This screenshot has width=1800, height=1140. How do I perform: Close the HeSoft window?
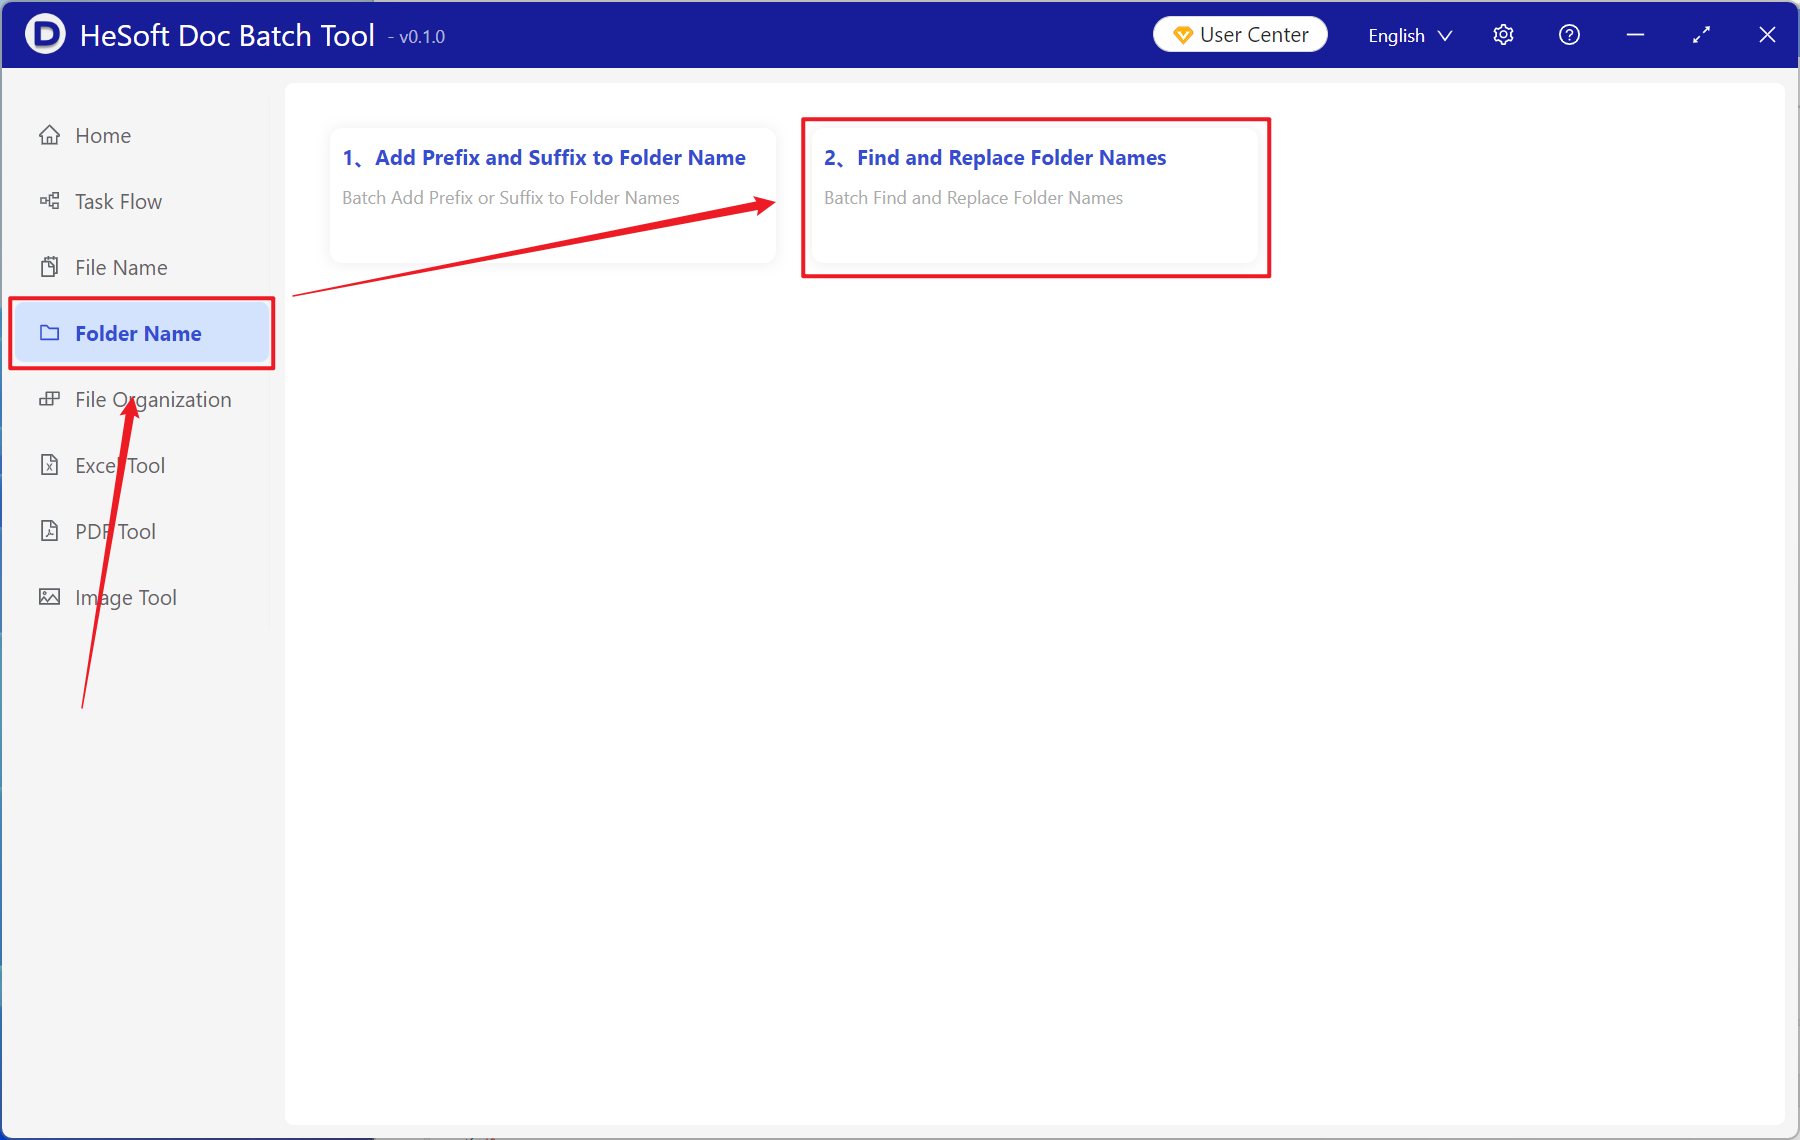(1767, 35)
